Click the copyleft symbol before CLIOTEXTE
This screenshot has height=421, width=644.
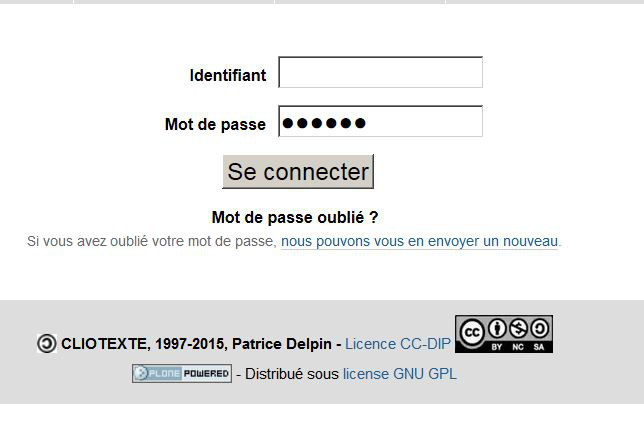(46, 343)
